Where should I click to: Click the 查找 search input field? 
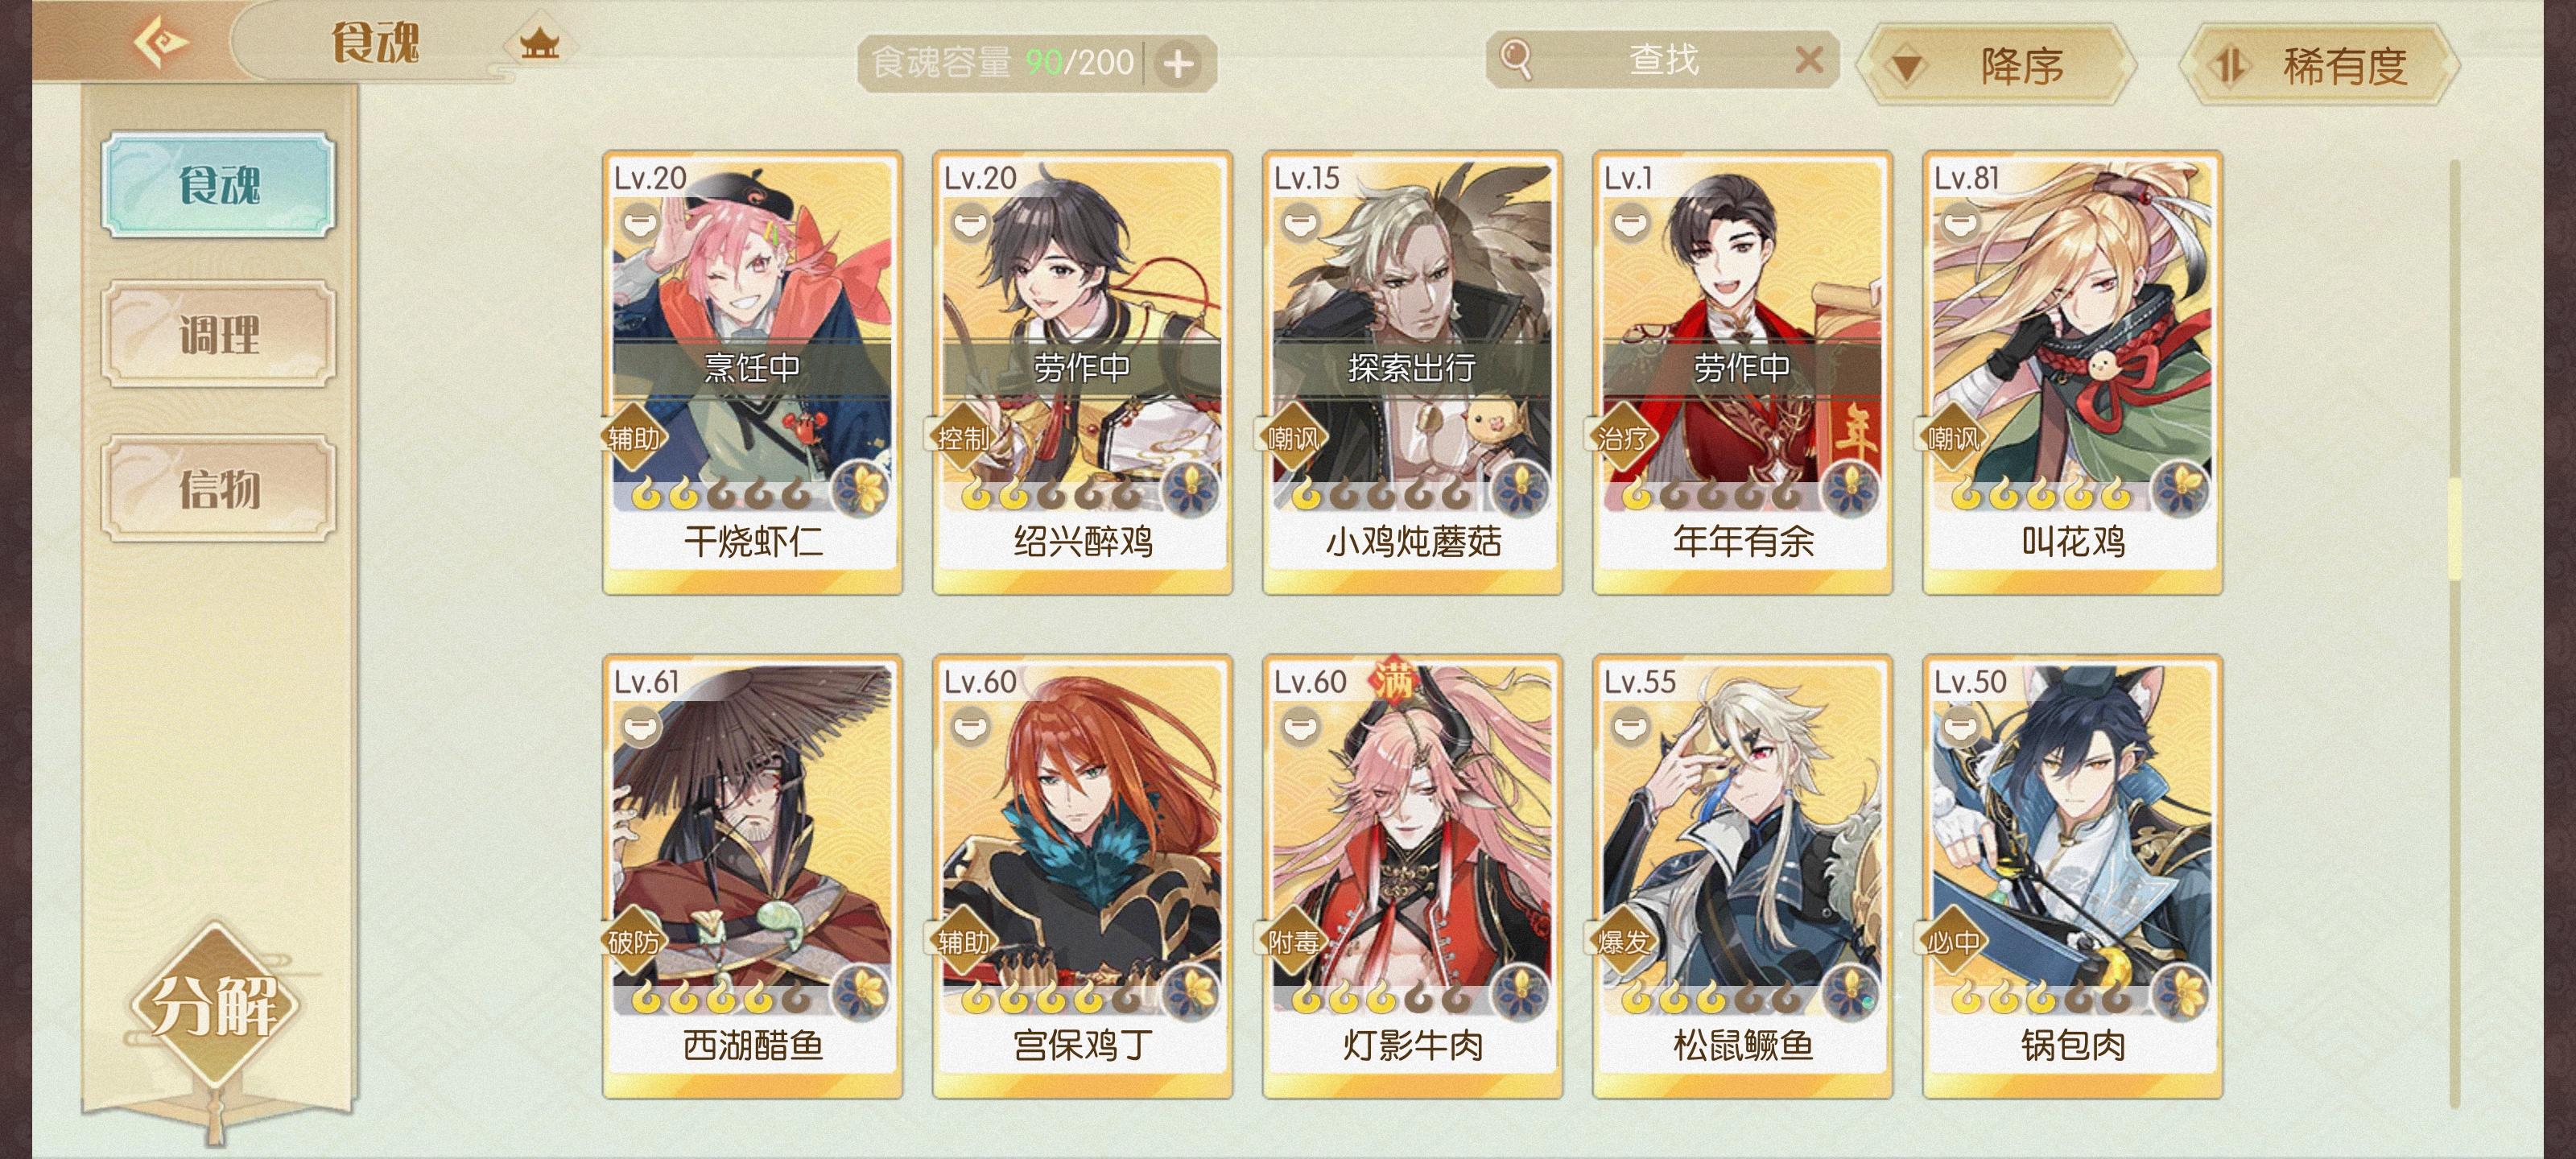(1662, 60)
